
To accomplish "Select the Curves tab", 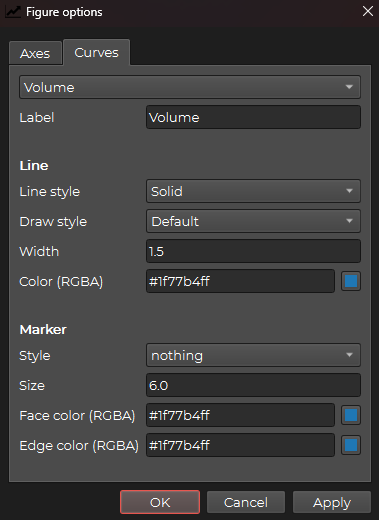I will point(96,52).
